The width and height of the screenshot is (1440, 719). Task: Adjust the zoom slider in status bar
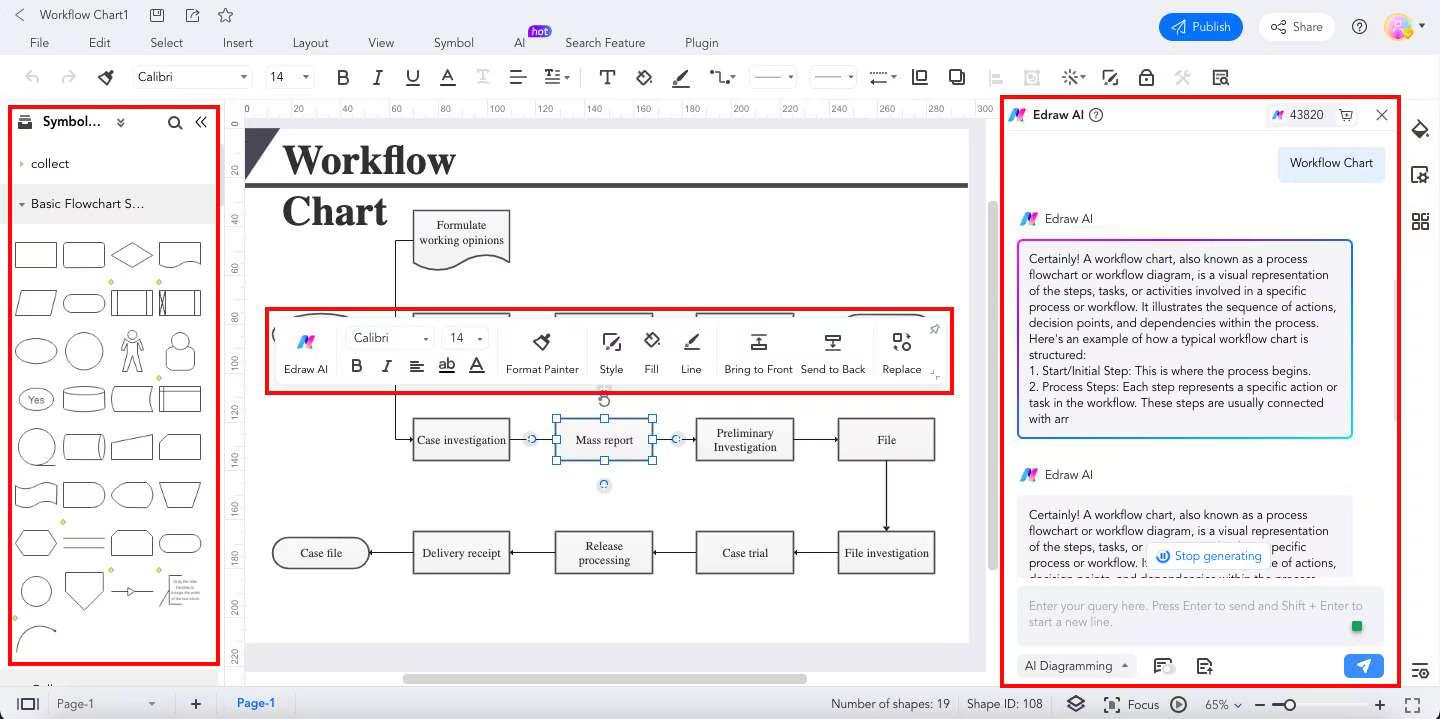click(1290, 705)
